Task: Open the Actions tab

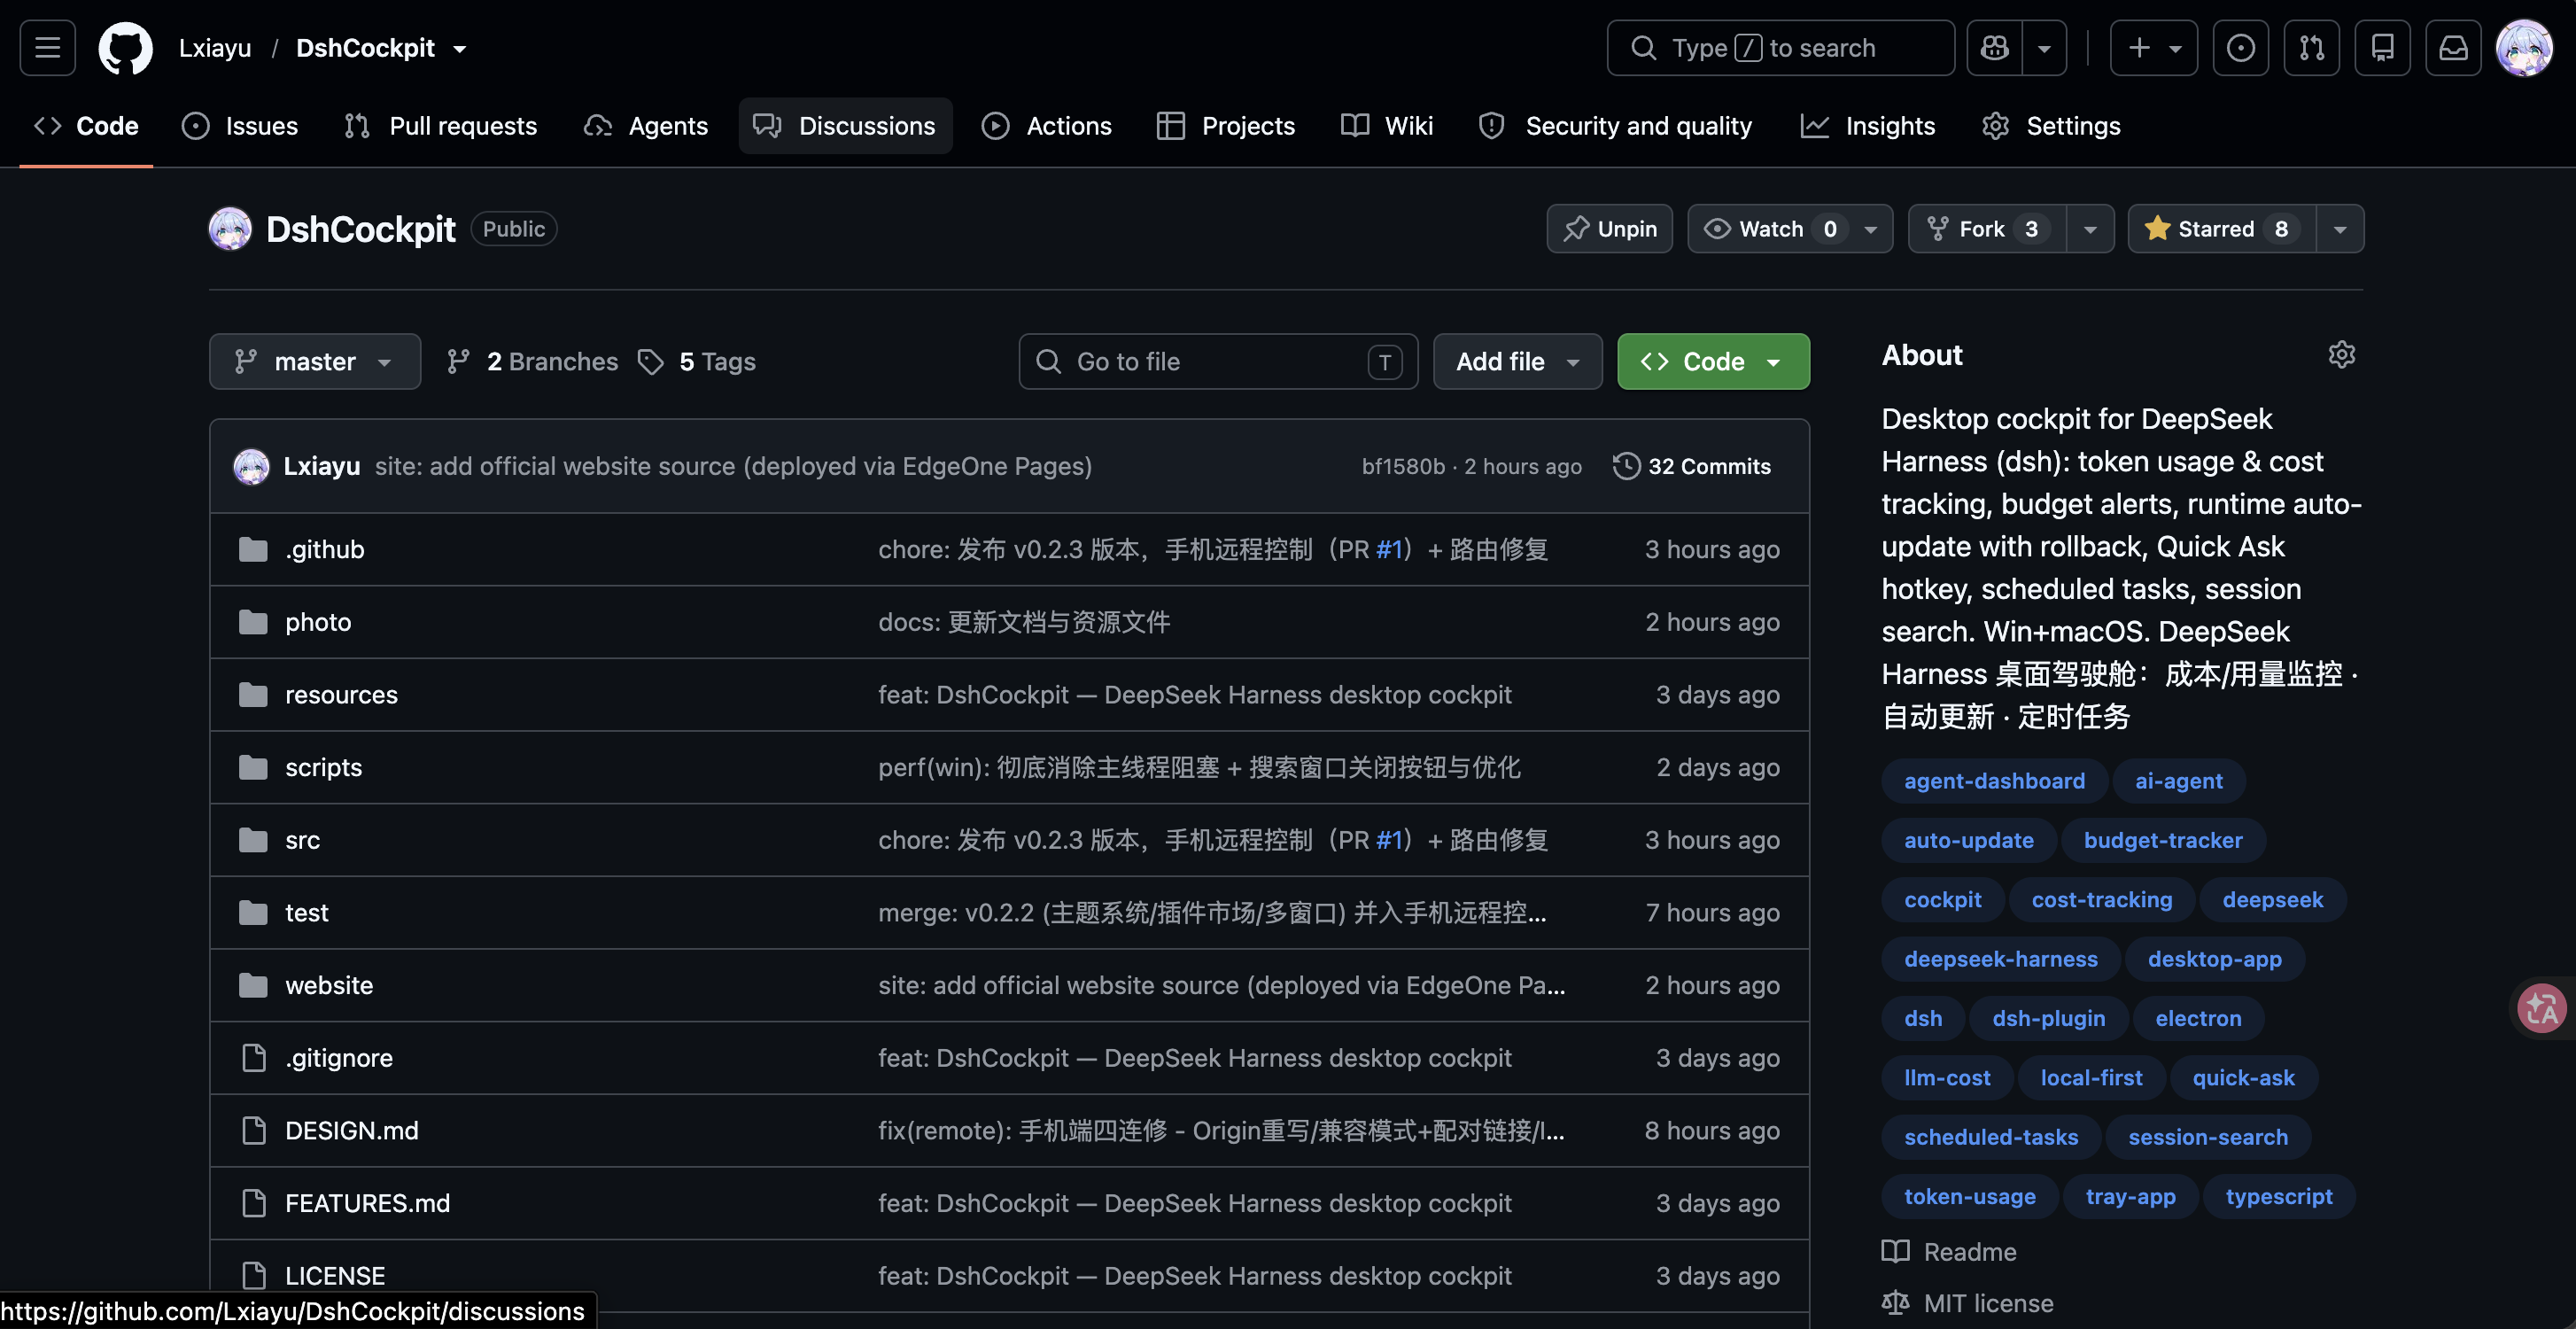Action: (x=1046, y=126)
